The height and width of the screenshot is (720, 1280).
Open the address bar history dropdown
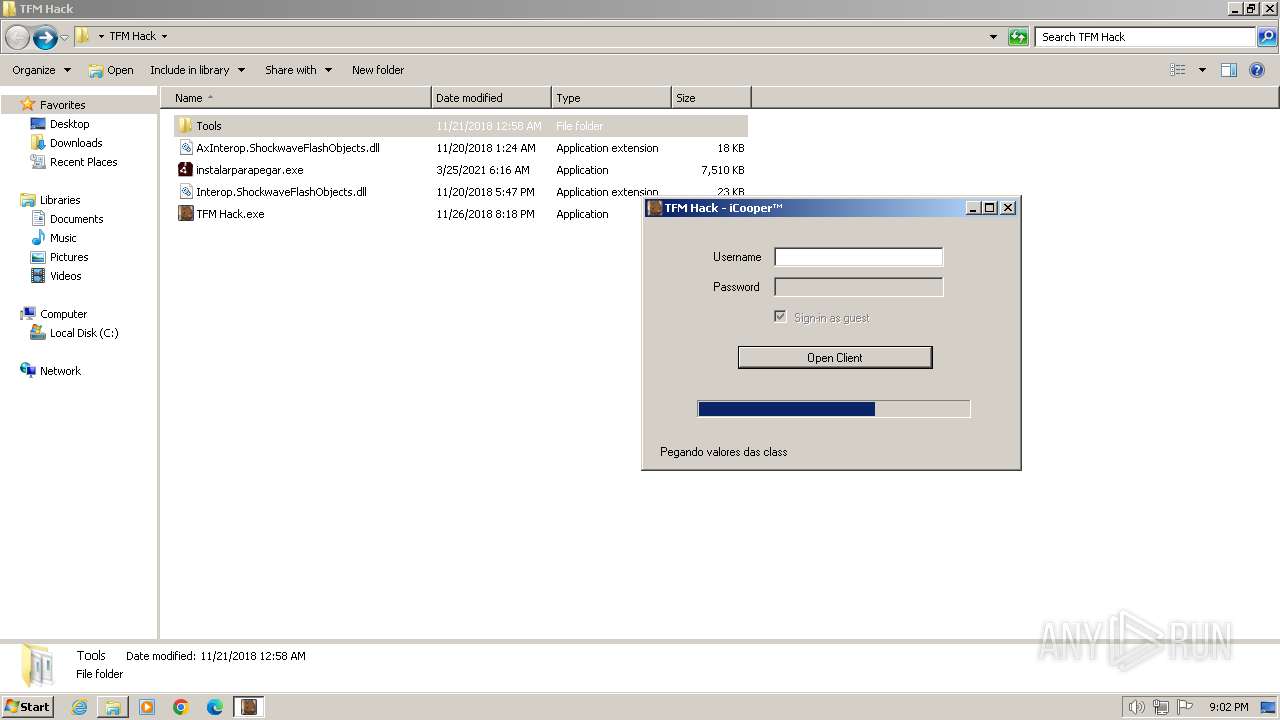click(x=993, y=37)
